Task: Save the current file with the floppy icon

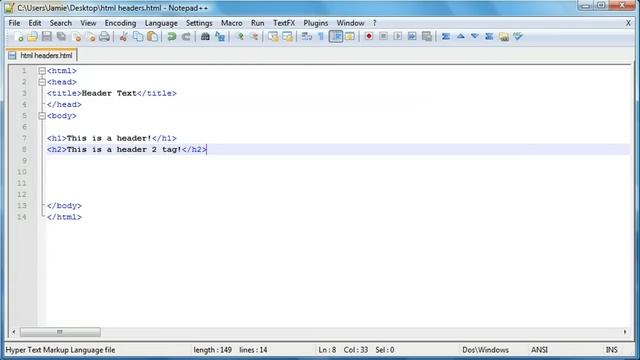Action: click(47, 37)
